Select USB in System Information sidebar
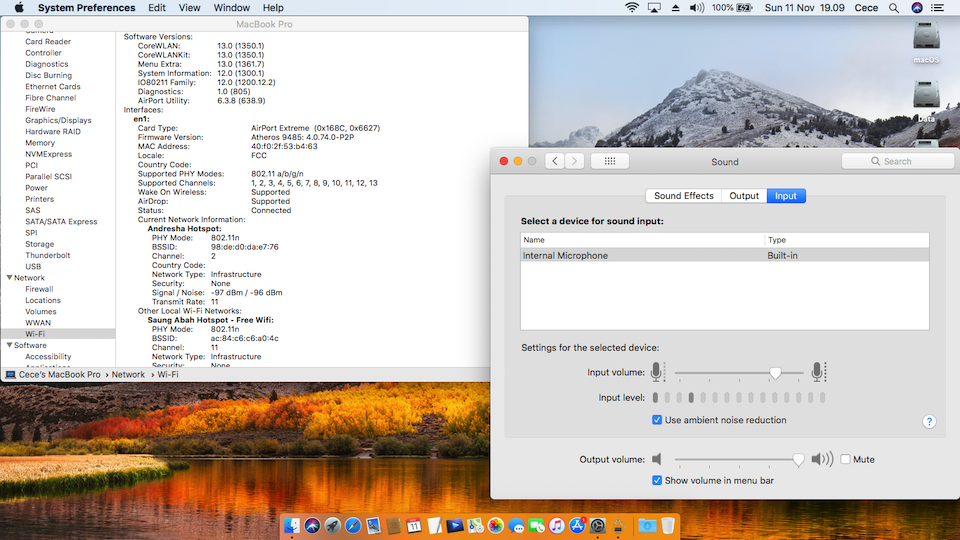960x540 pixels. click(x=33, y=266)
